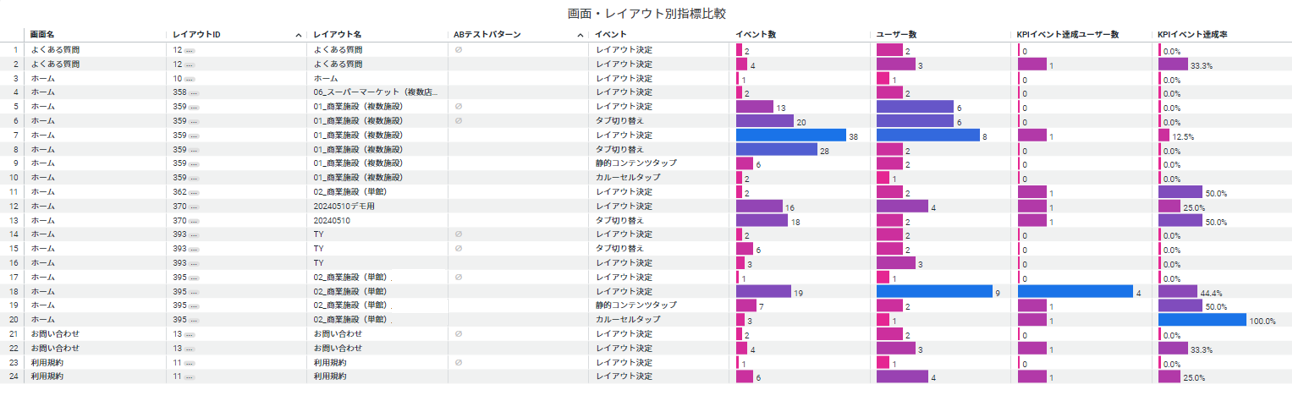1292x403 pixels.
Task: Click the null symbol in row 14's AB test column
Action: [458, 235]
